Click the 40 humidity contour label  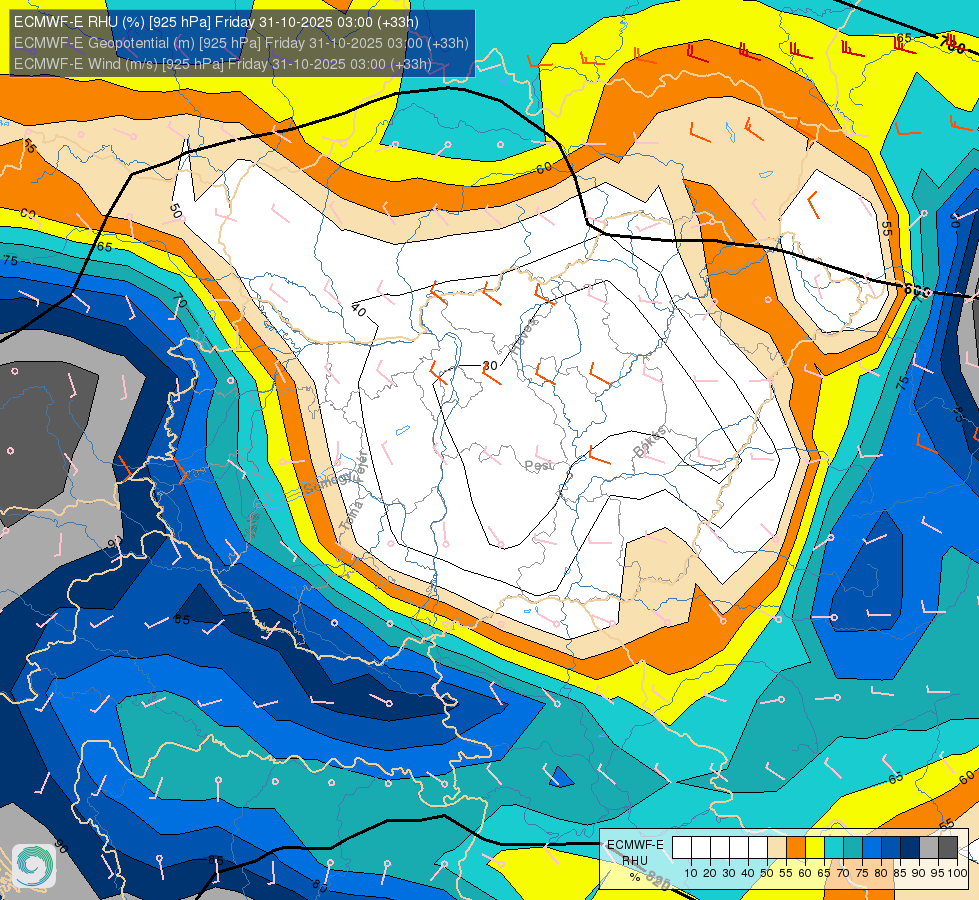click(x=358, y=309)
